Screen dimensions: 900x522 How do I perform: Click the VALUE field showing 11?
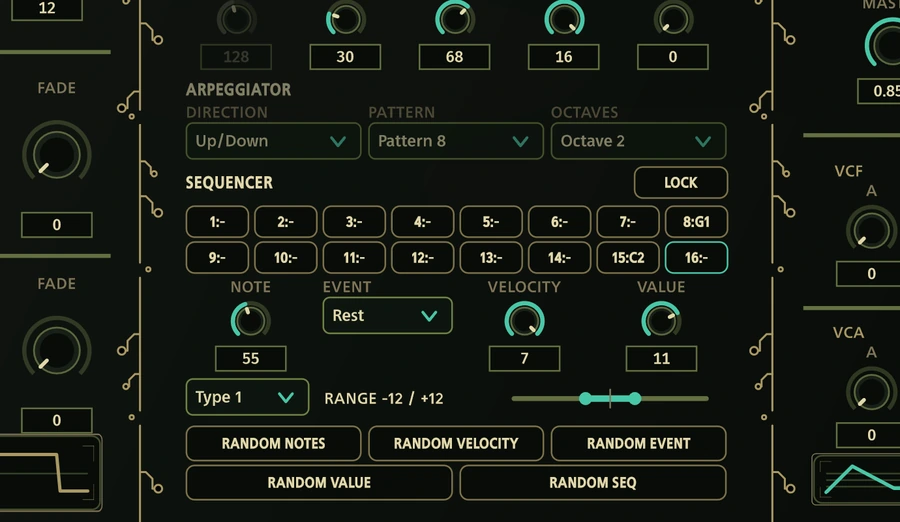(661, 358)
